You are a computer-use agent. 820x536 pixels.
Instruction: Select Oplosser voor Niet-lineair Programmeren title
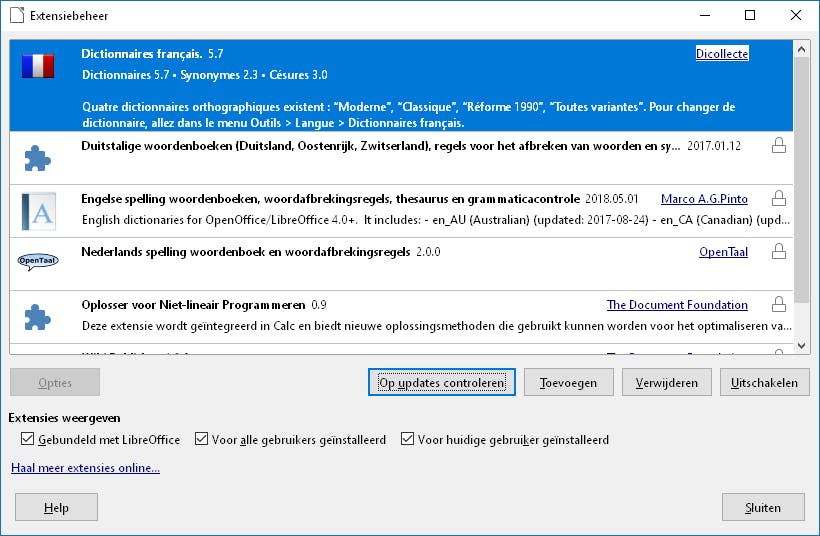pos(193,304)
